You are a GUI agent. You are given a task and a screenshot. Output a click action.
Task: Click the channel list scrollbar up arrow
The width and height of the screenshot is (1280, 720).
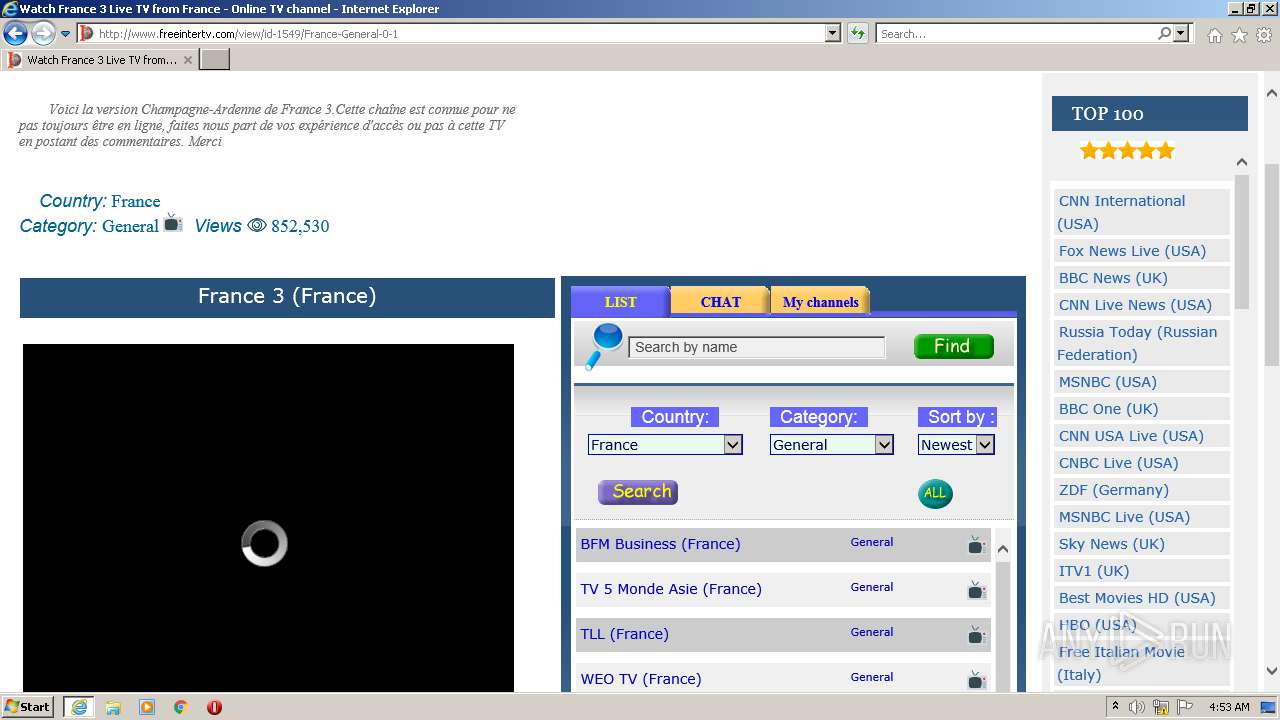(1003, 549)
